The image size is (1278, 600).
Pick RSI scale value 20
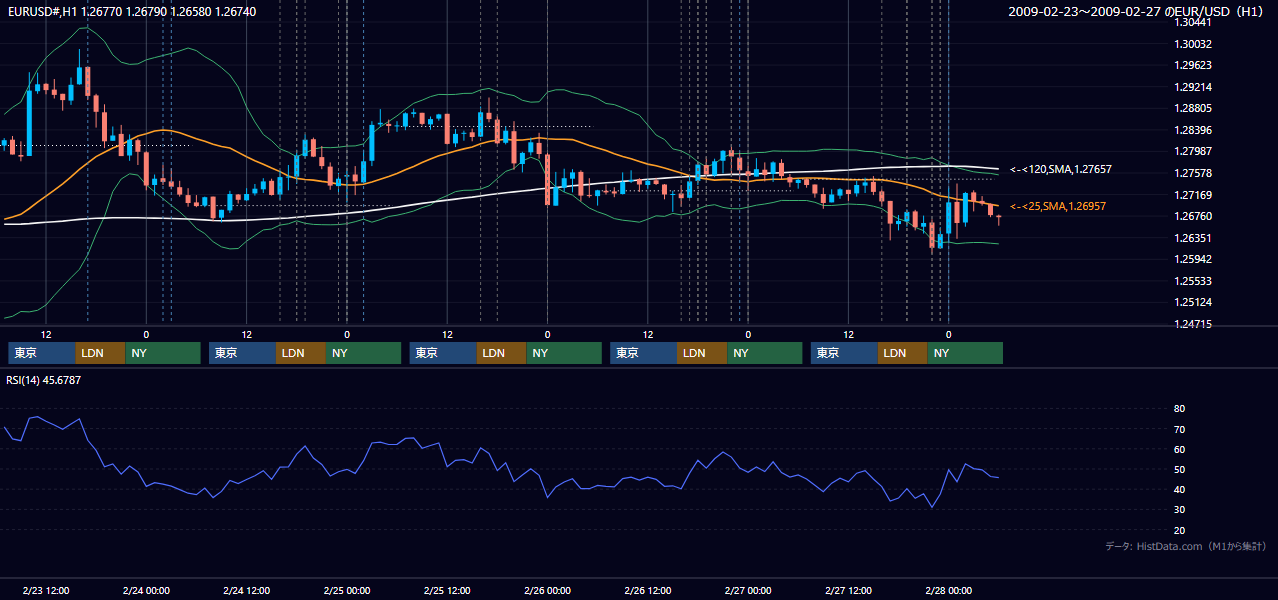pos(1180,530)
